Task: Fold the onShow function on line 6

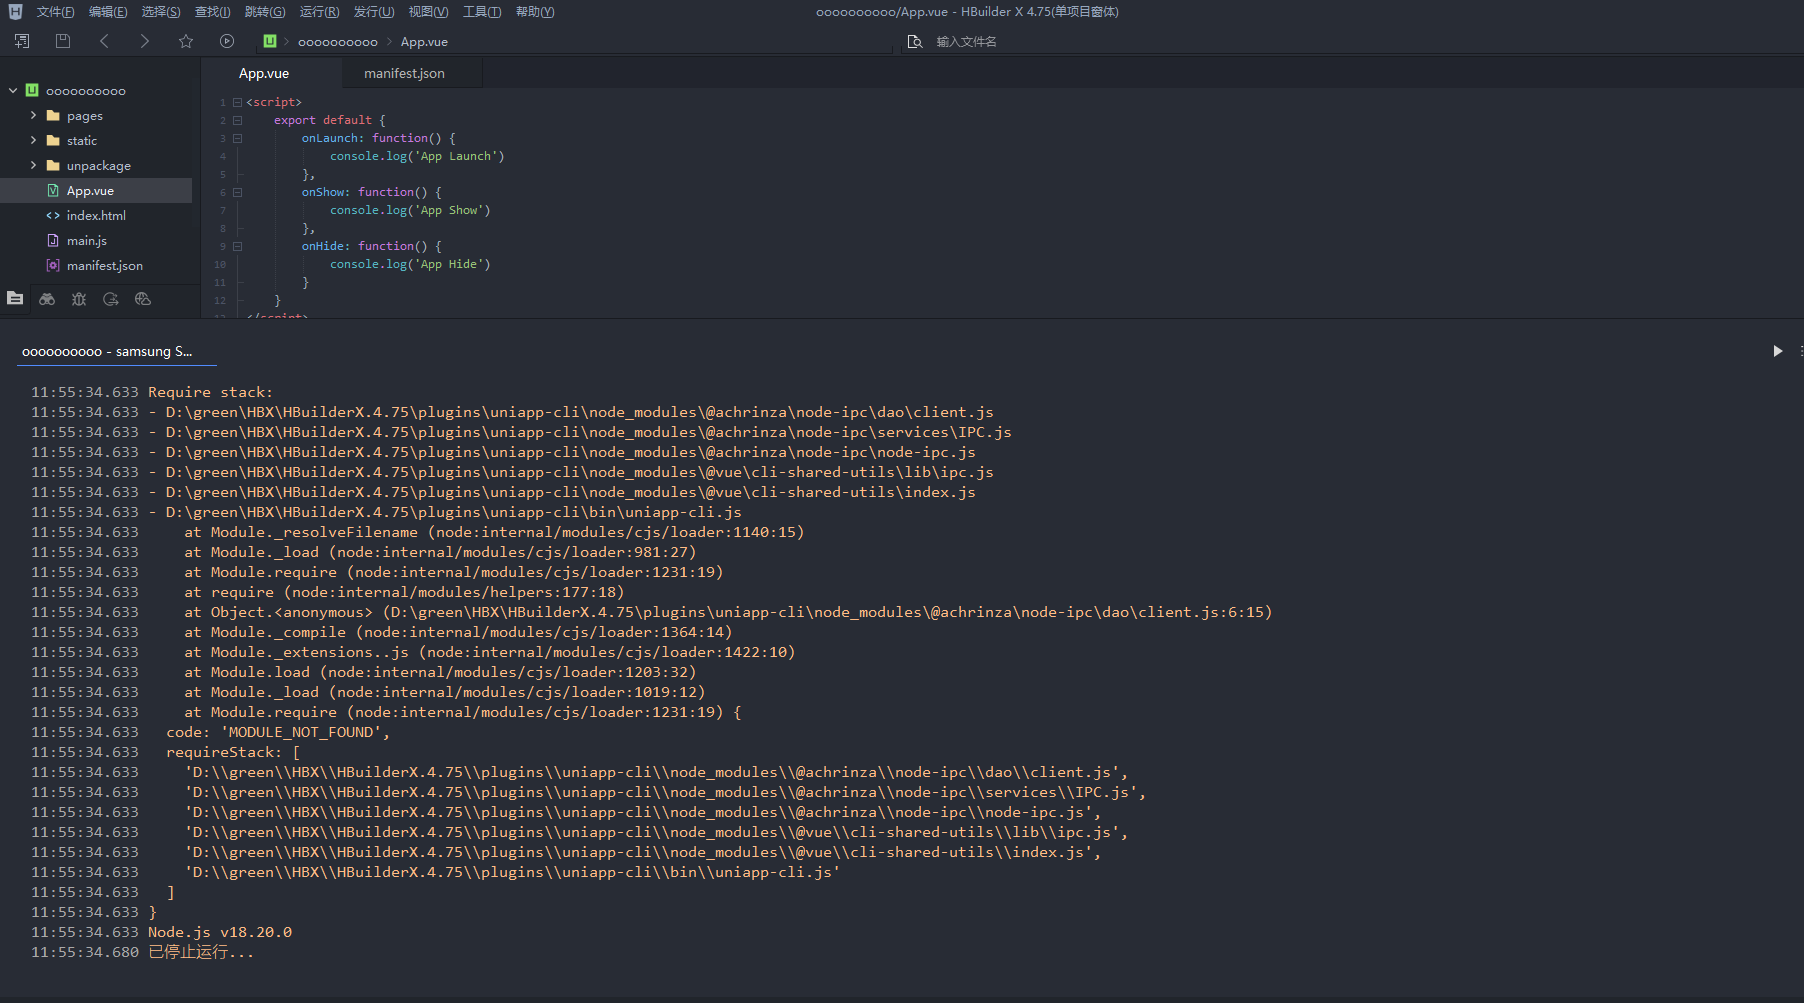Action: [237, 192]
